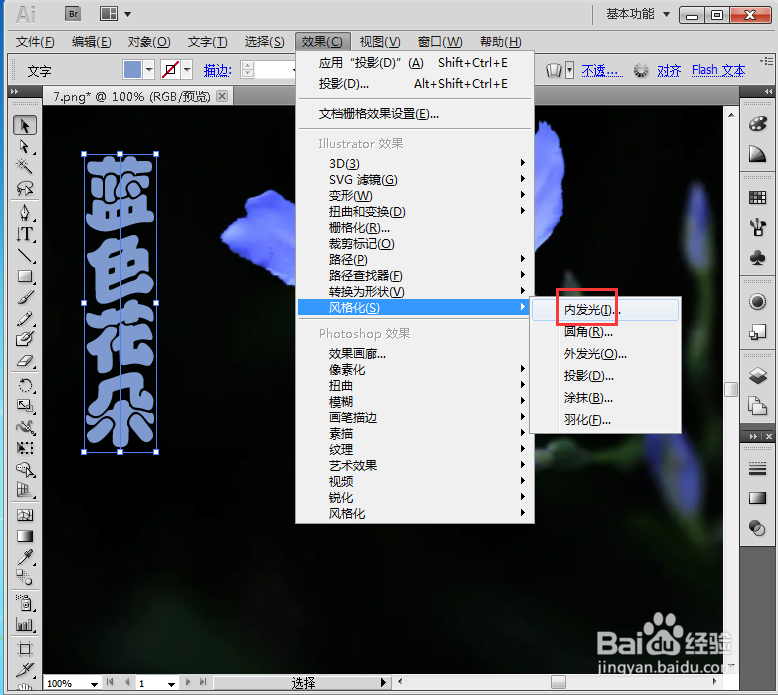Expand the fill color swatch dropdown
This screenshot has width=778, height=695.
[149, 70]
